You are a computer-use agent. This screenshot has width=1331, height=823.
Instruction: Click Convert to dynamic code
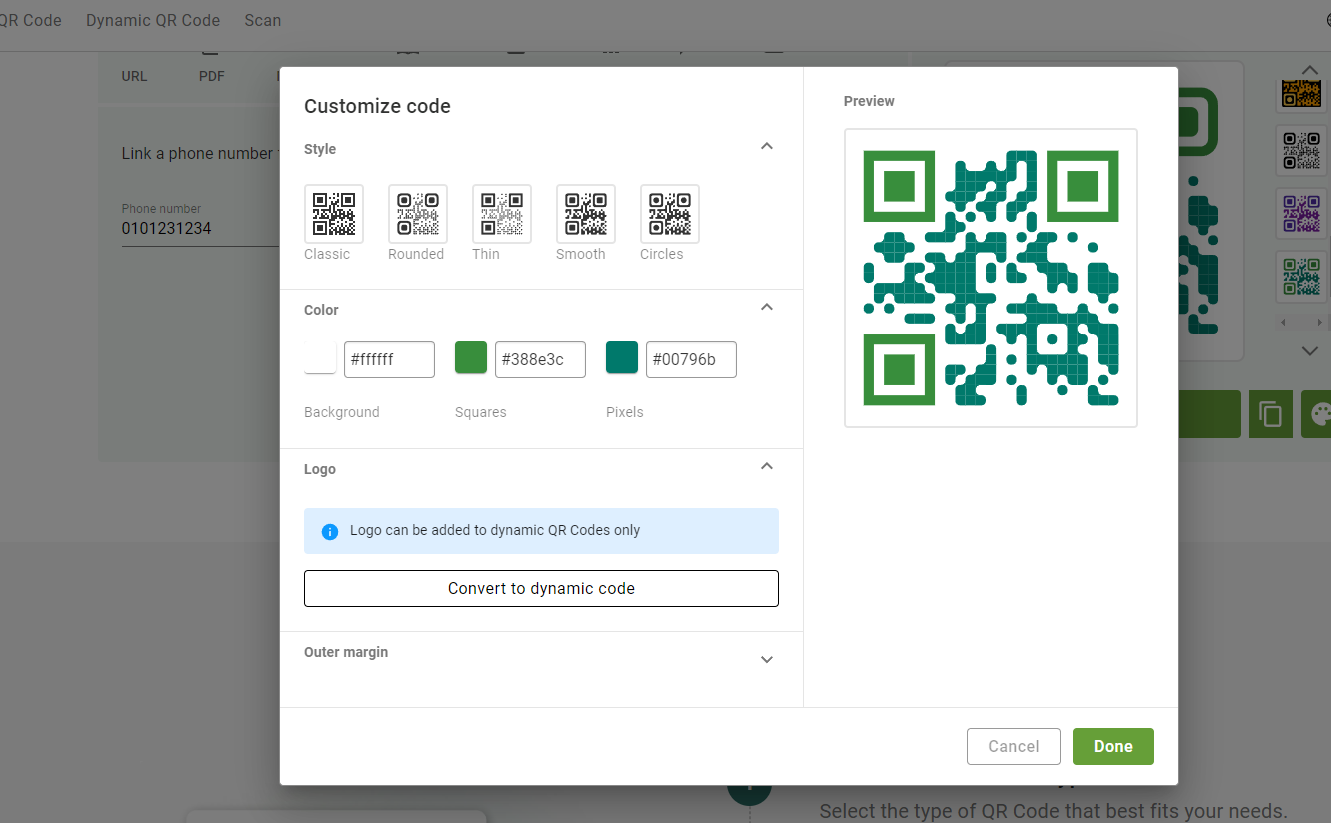click(x=541, y=588)
